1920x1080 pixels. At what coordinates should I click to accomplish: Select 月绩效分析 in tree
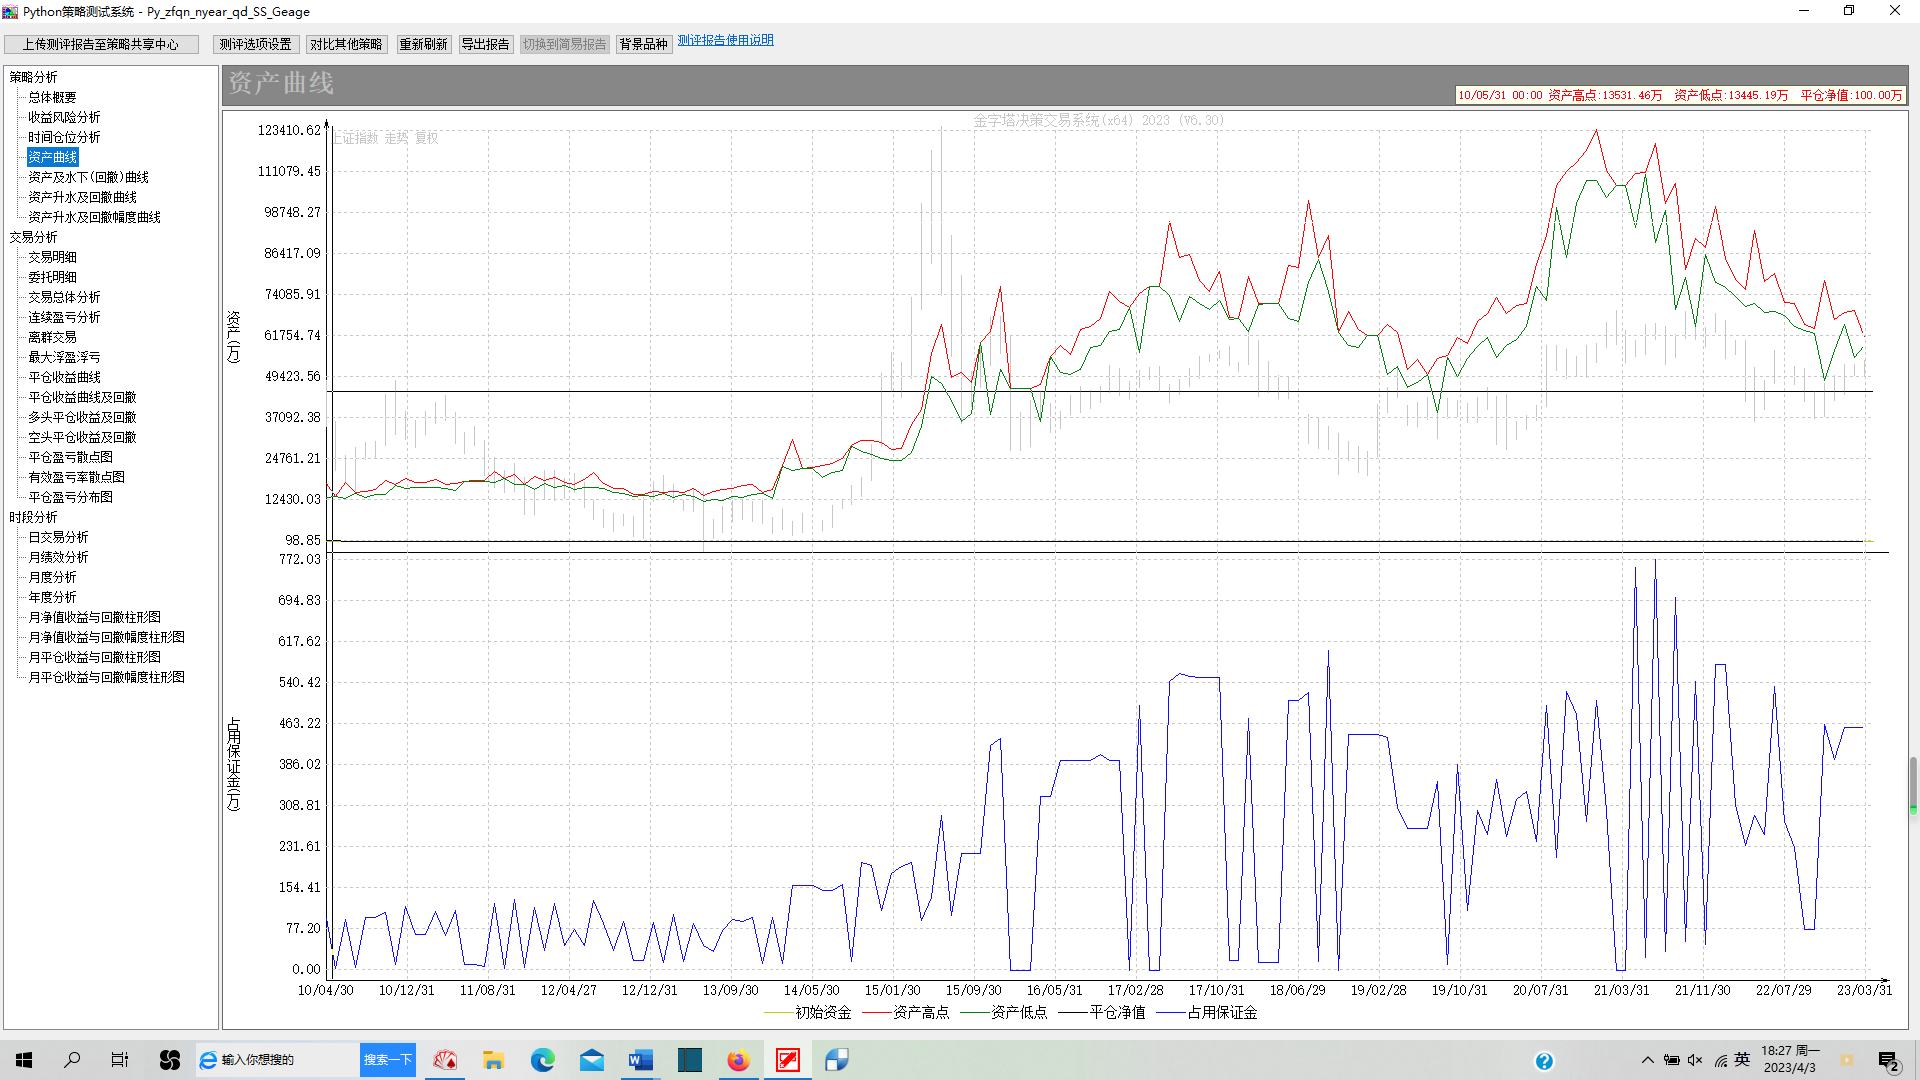(58, 557)
